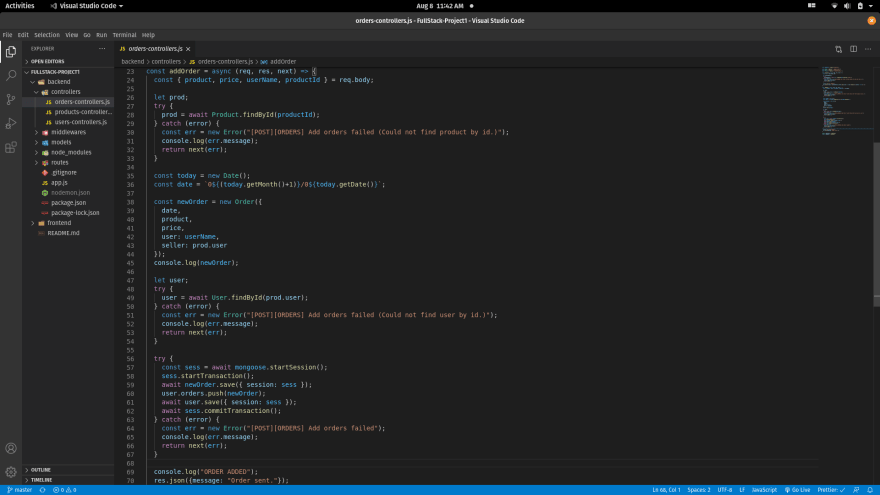Open package.json file

68,203
